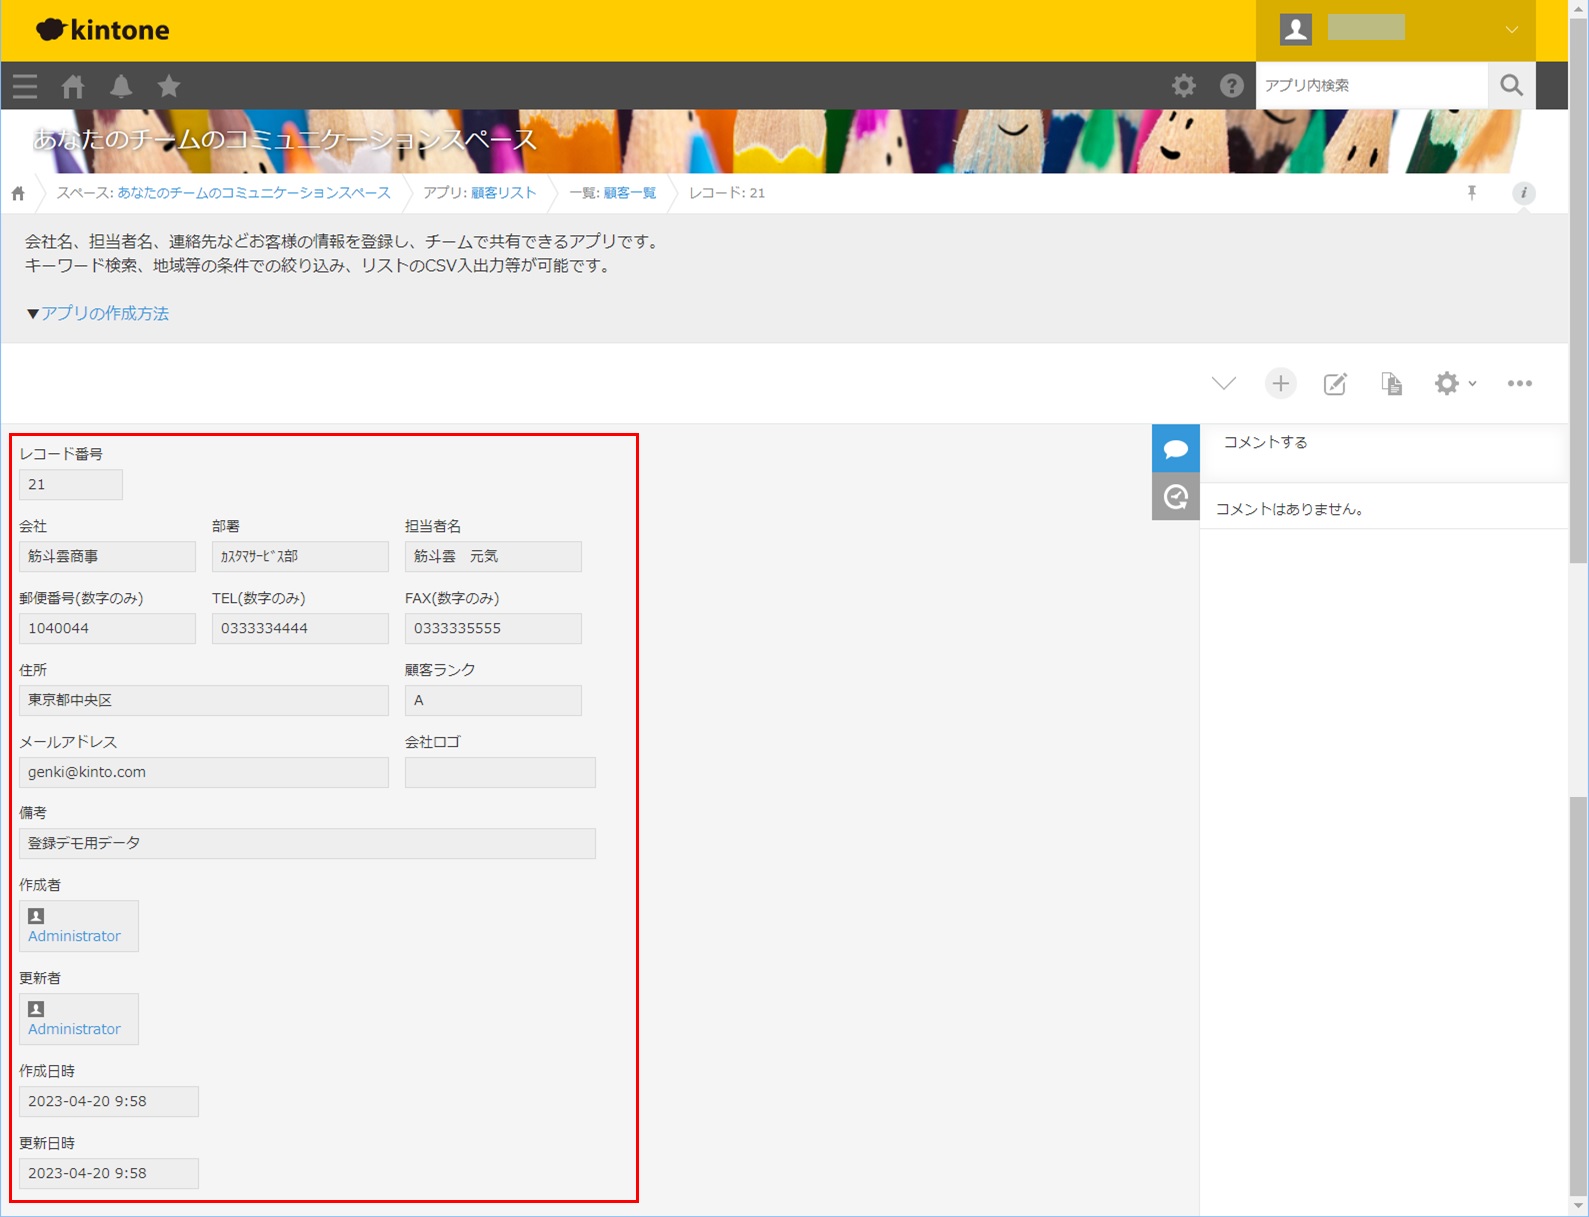Go to the portal home icon
This screenshot has height=1217, width=1589.
point(73,86)
